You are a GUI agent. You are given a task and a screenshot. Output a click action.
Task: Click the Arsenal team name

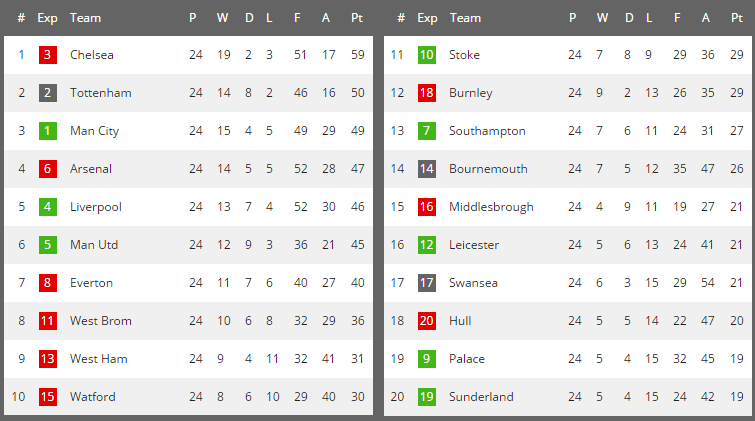tap(91, 169)
